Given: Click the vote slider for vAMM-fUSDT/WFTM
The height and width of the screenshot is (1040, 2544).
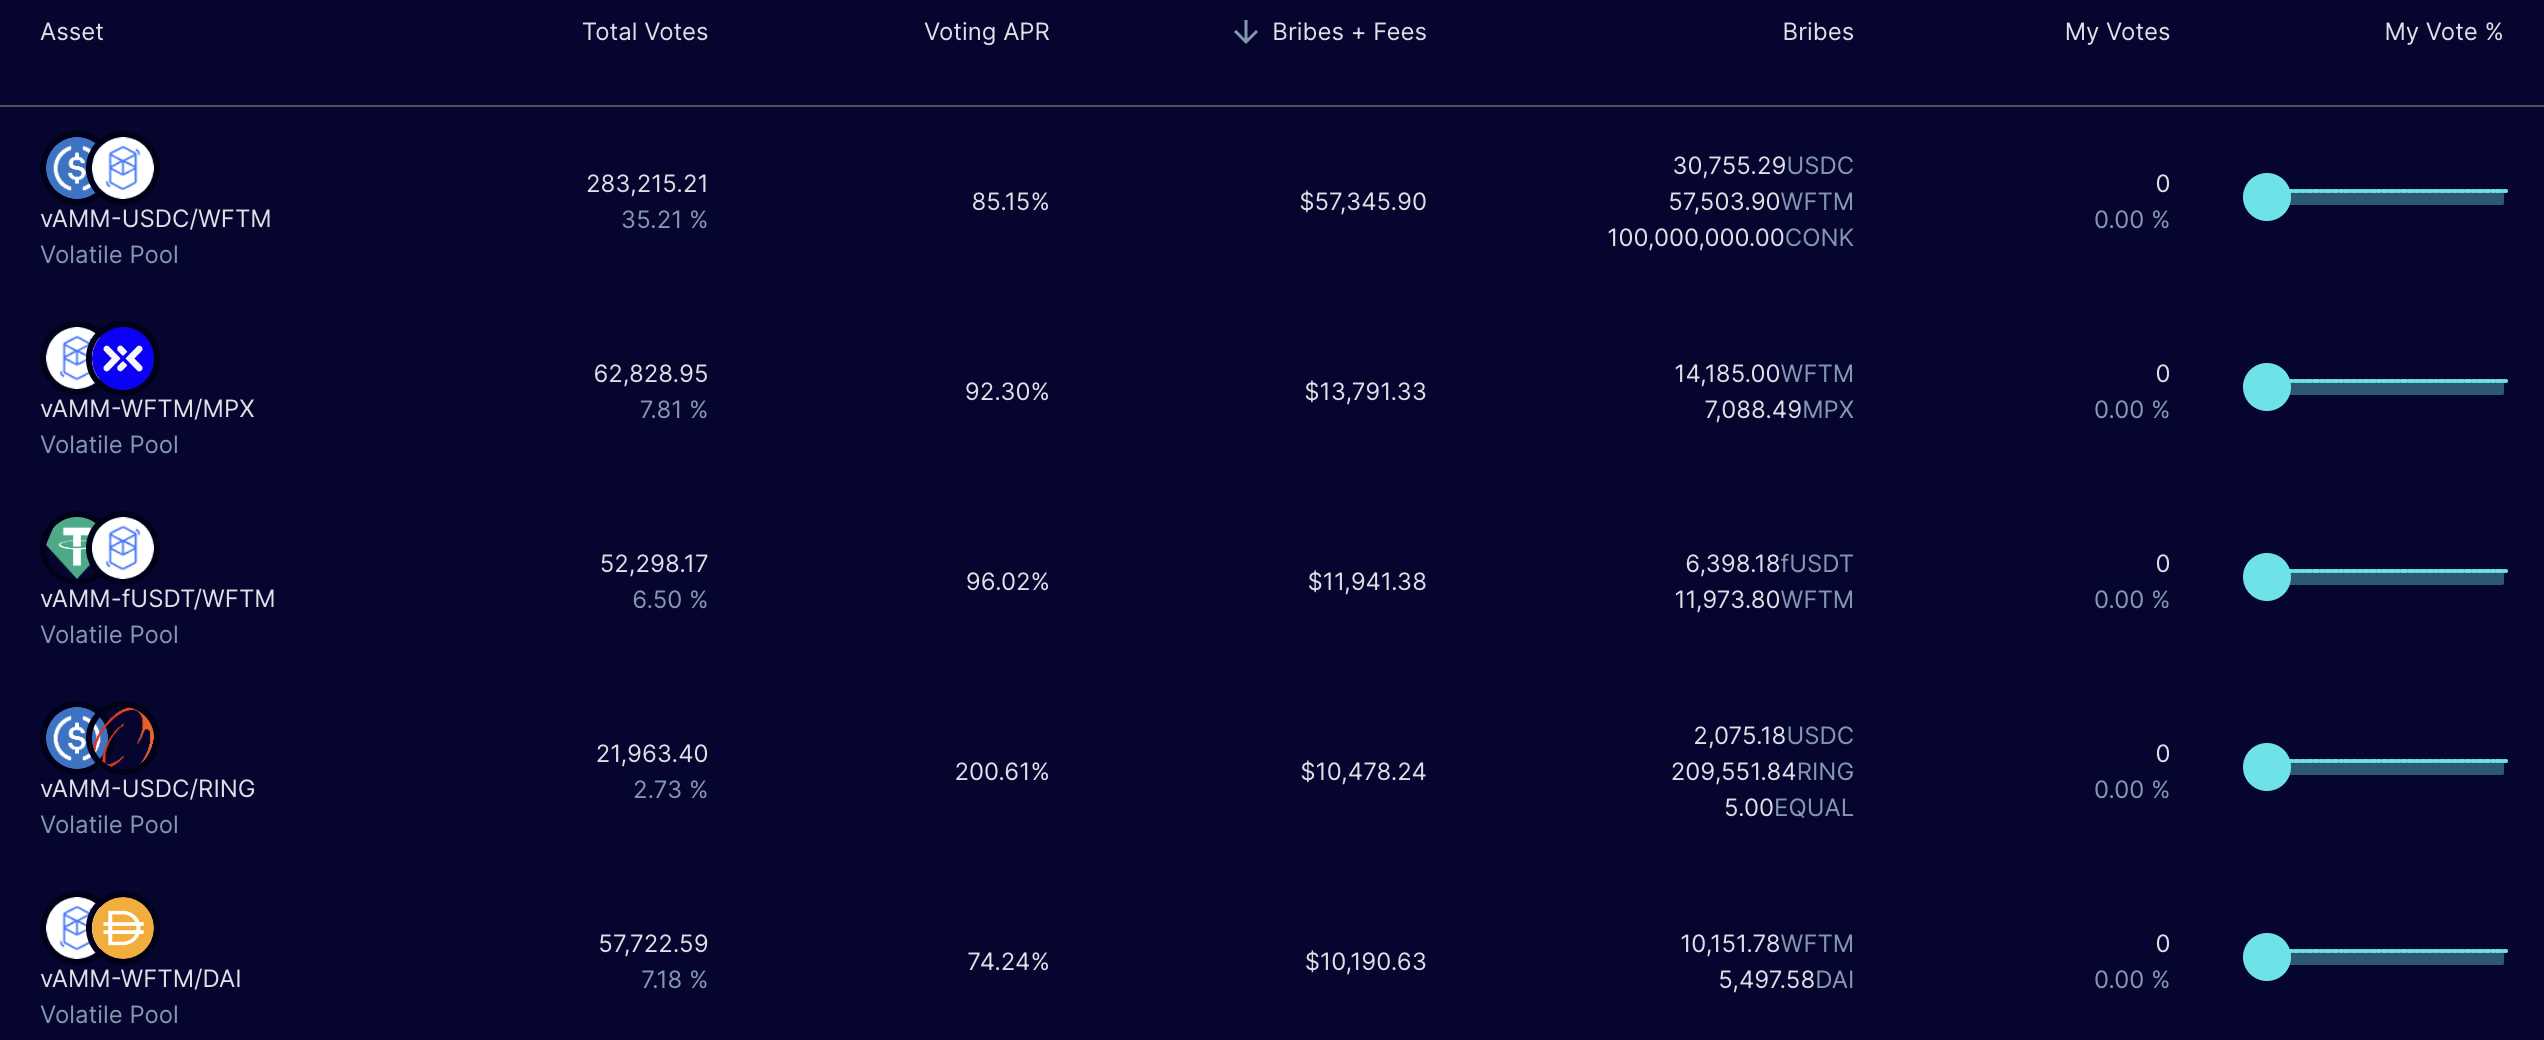Looking at the screenshot, I should click(x=2267, y=576).
